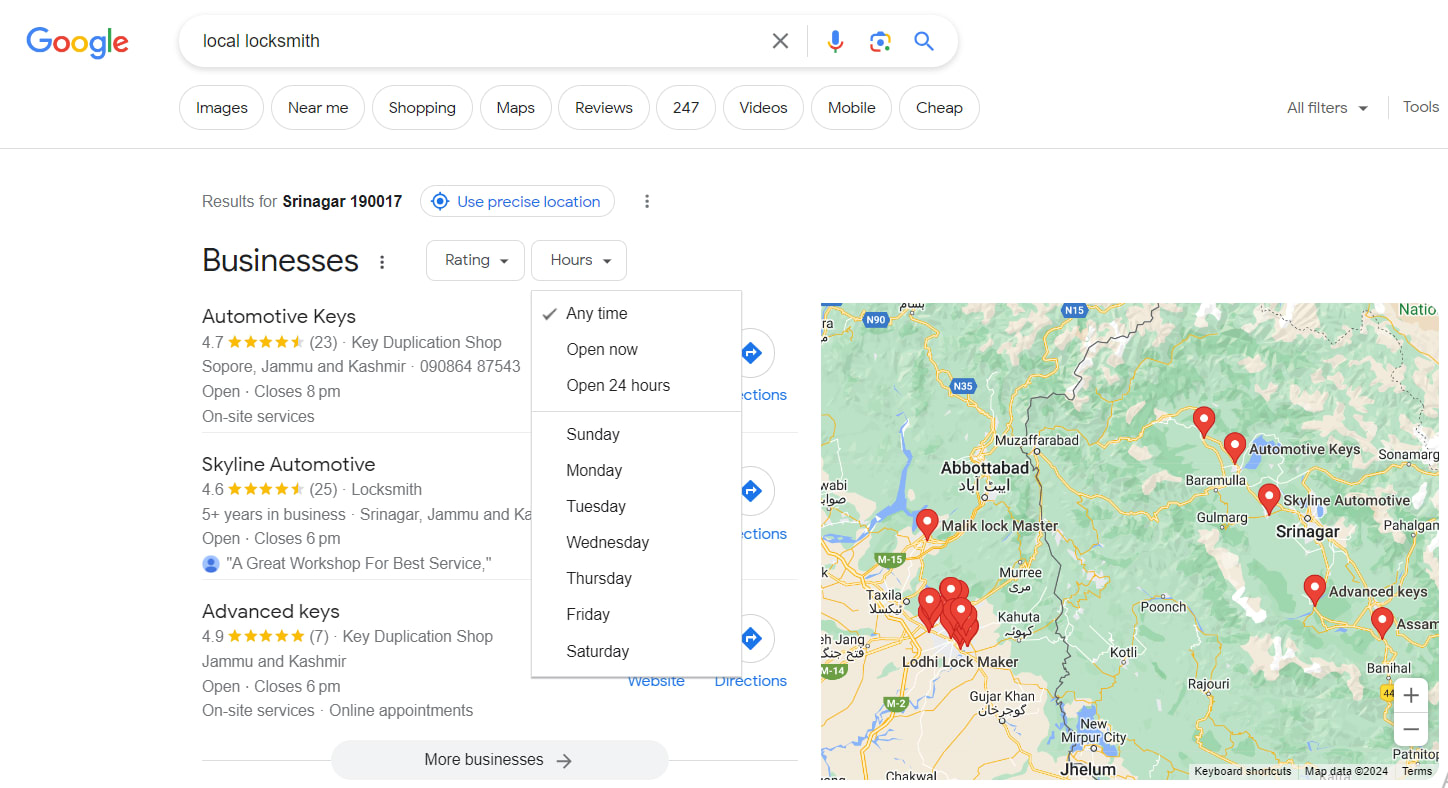Screen dimensions: 1448x788
Task: Choose Open now in Hours menu
Action: [x=636, y=349]
